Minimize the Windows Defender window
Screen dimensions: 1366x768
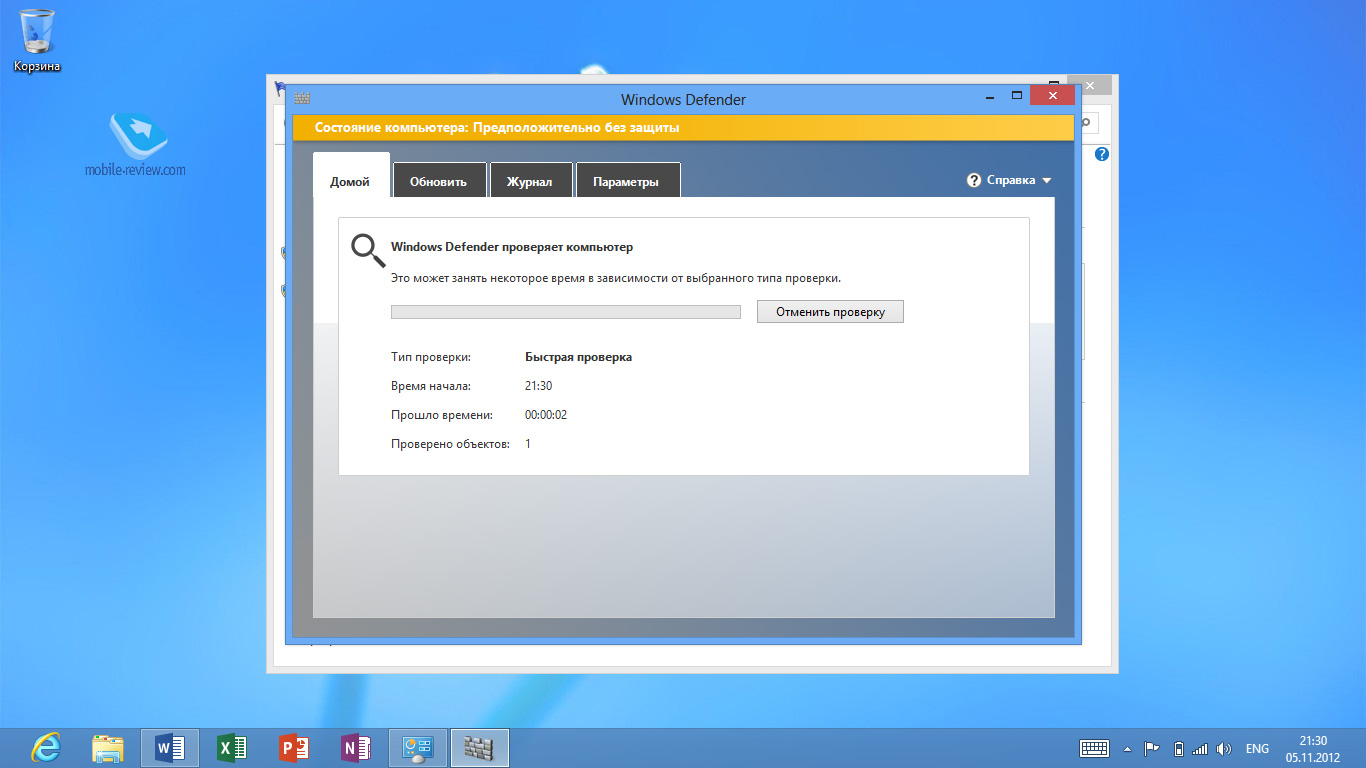pyautogui.click(x=989, y=96)
